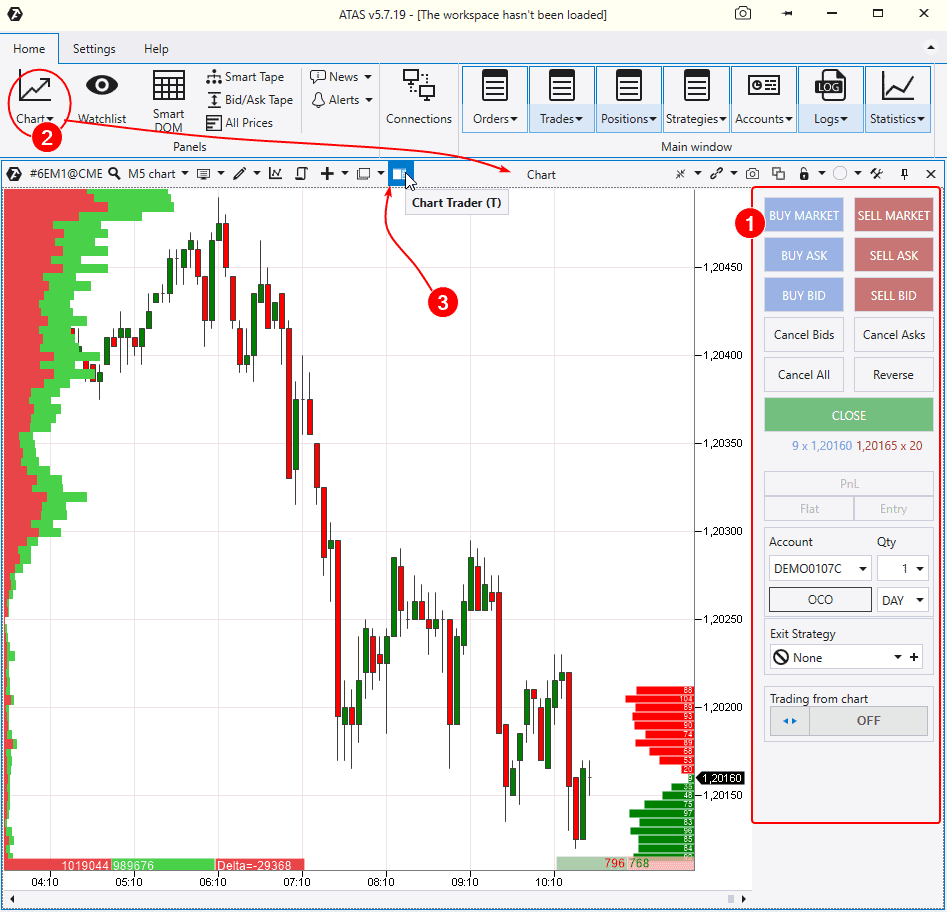
Task: Open the Watchlist panel
Action: coord(102,98)
